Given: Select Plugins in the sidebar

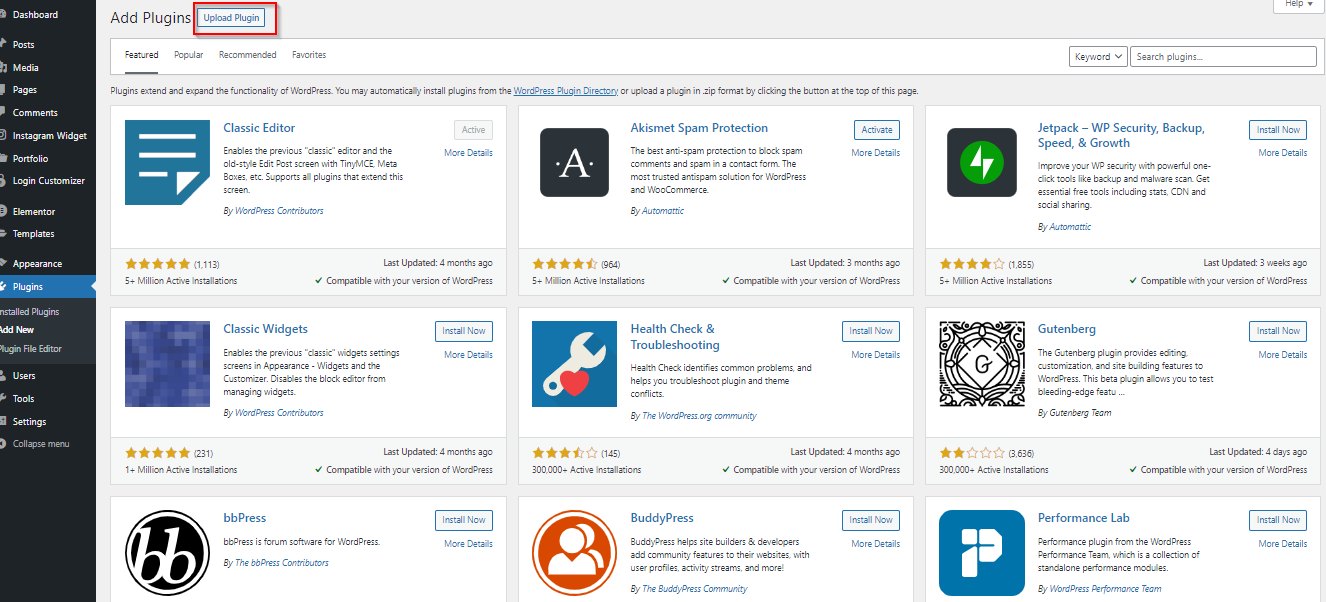Looking at the screenshot, I should pos(48,287).
